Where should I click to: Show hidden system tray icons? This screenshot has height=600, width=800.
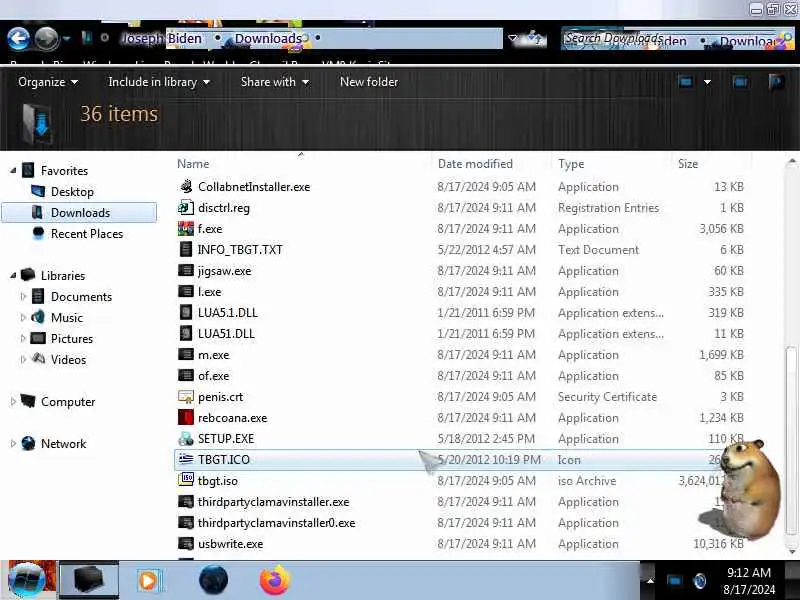point(650,581)
